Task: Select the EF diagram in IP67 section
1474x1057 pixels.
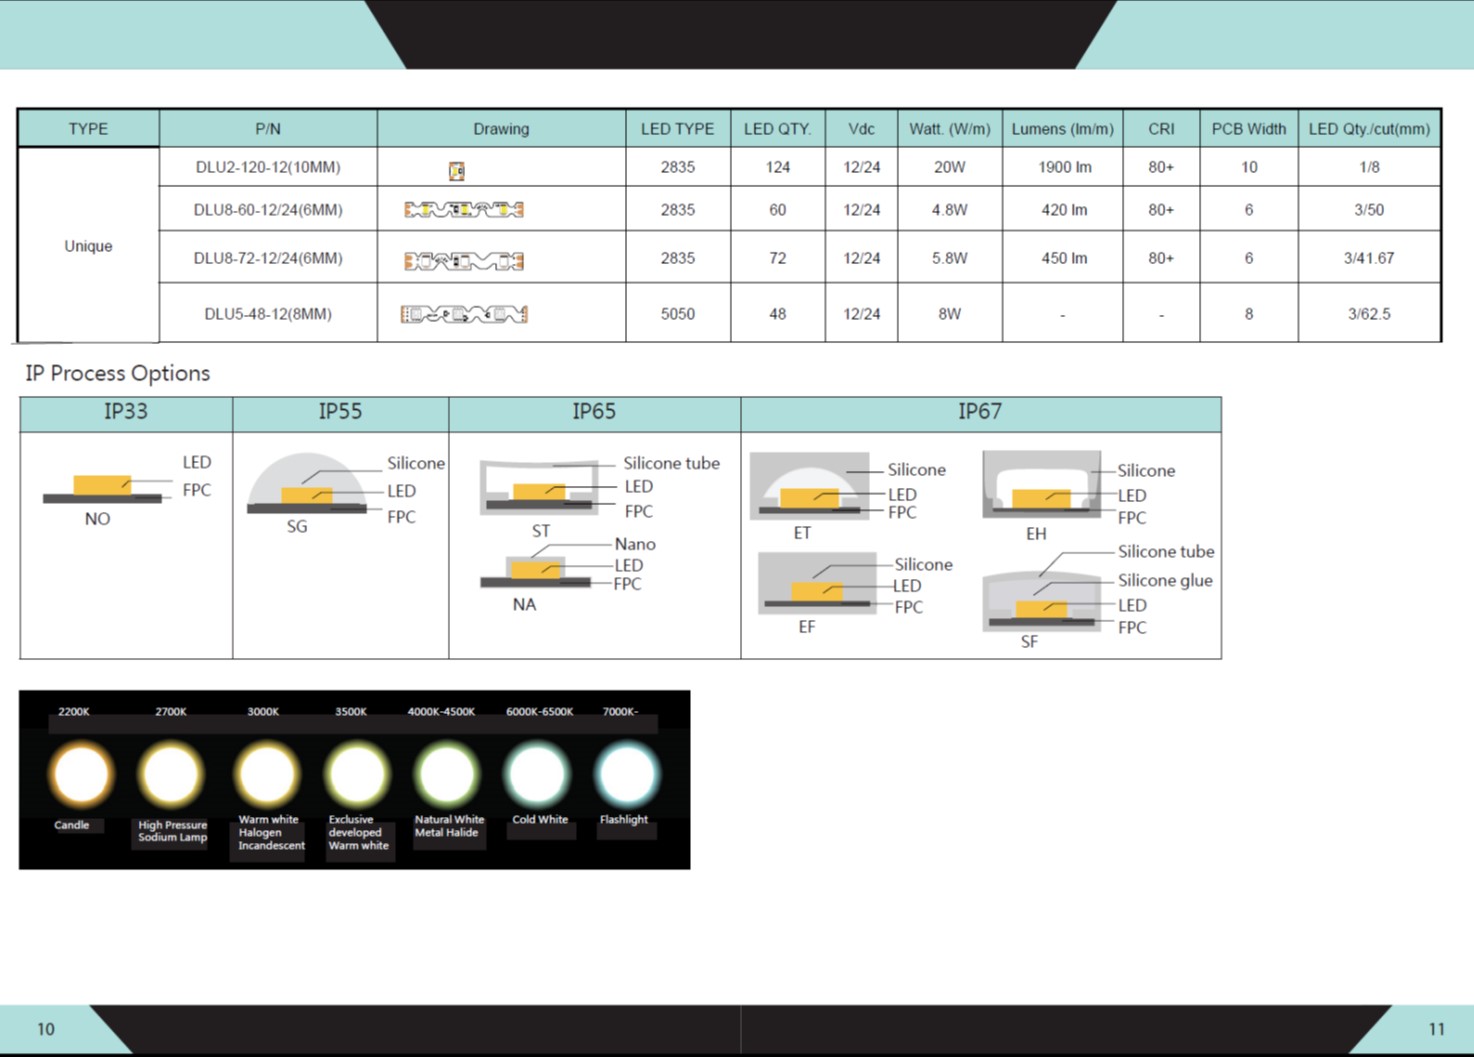Action: pyautogui.click(x=815, y=585)
